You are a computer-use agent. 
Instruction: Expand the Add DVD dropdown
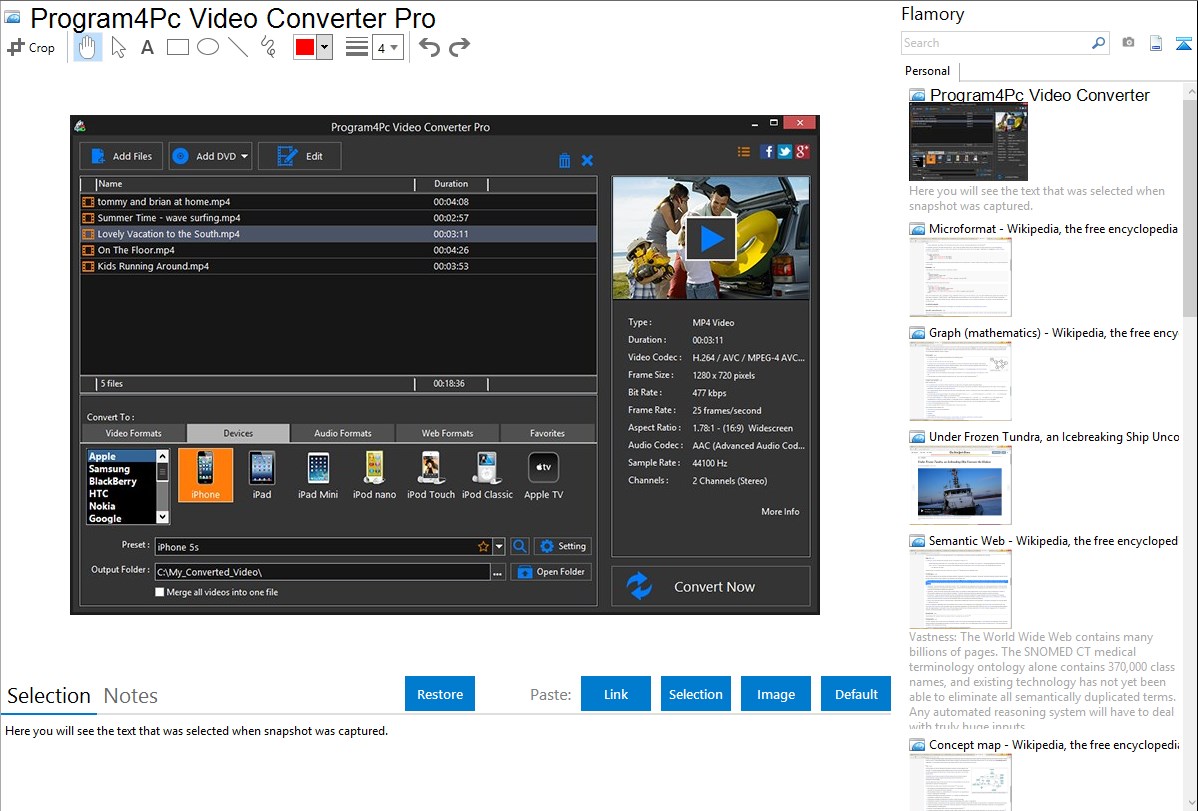click(244, 157)
